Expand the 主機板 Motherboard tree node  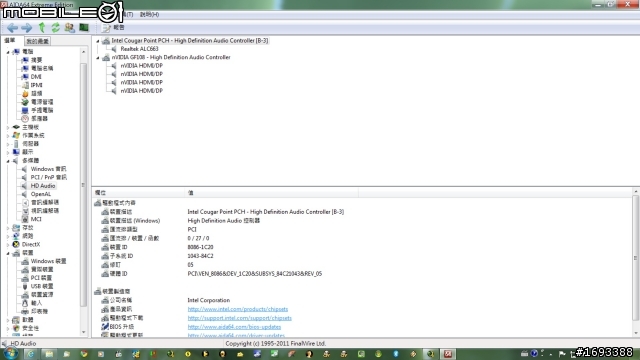coord(8,127)
